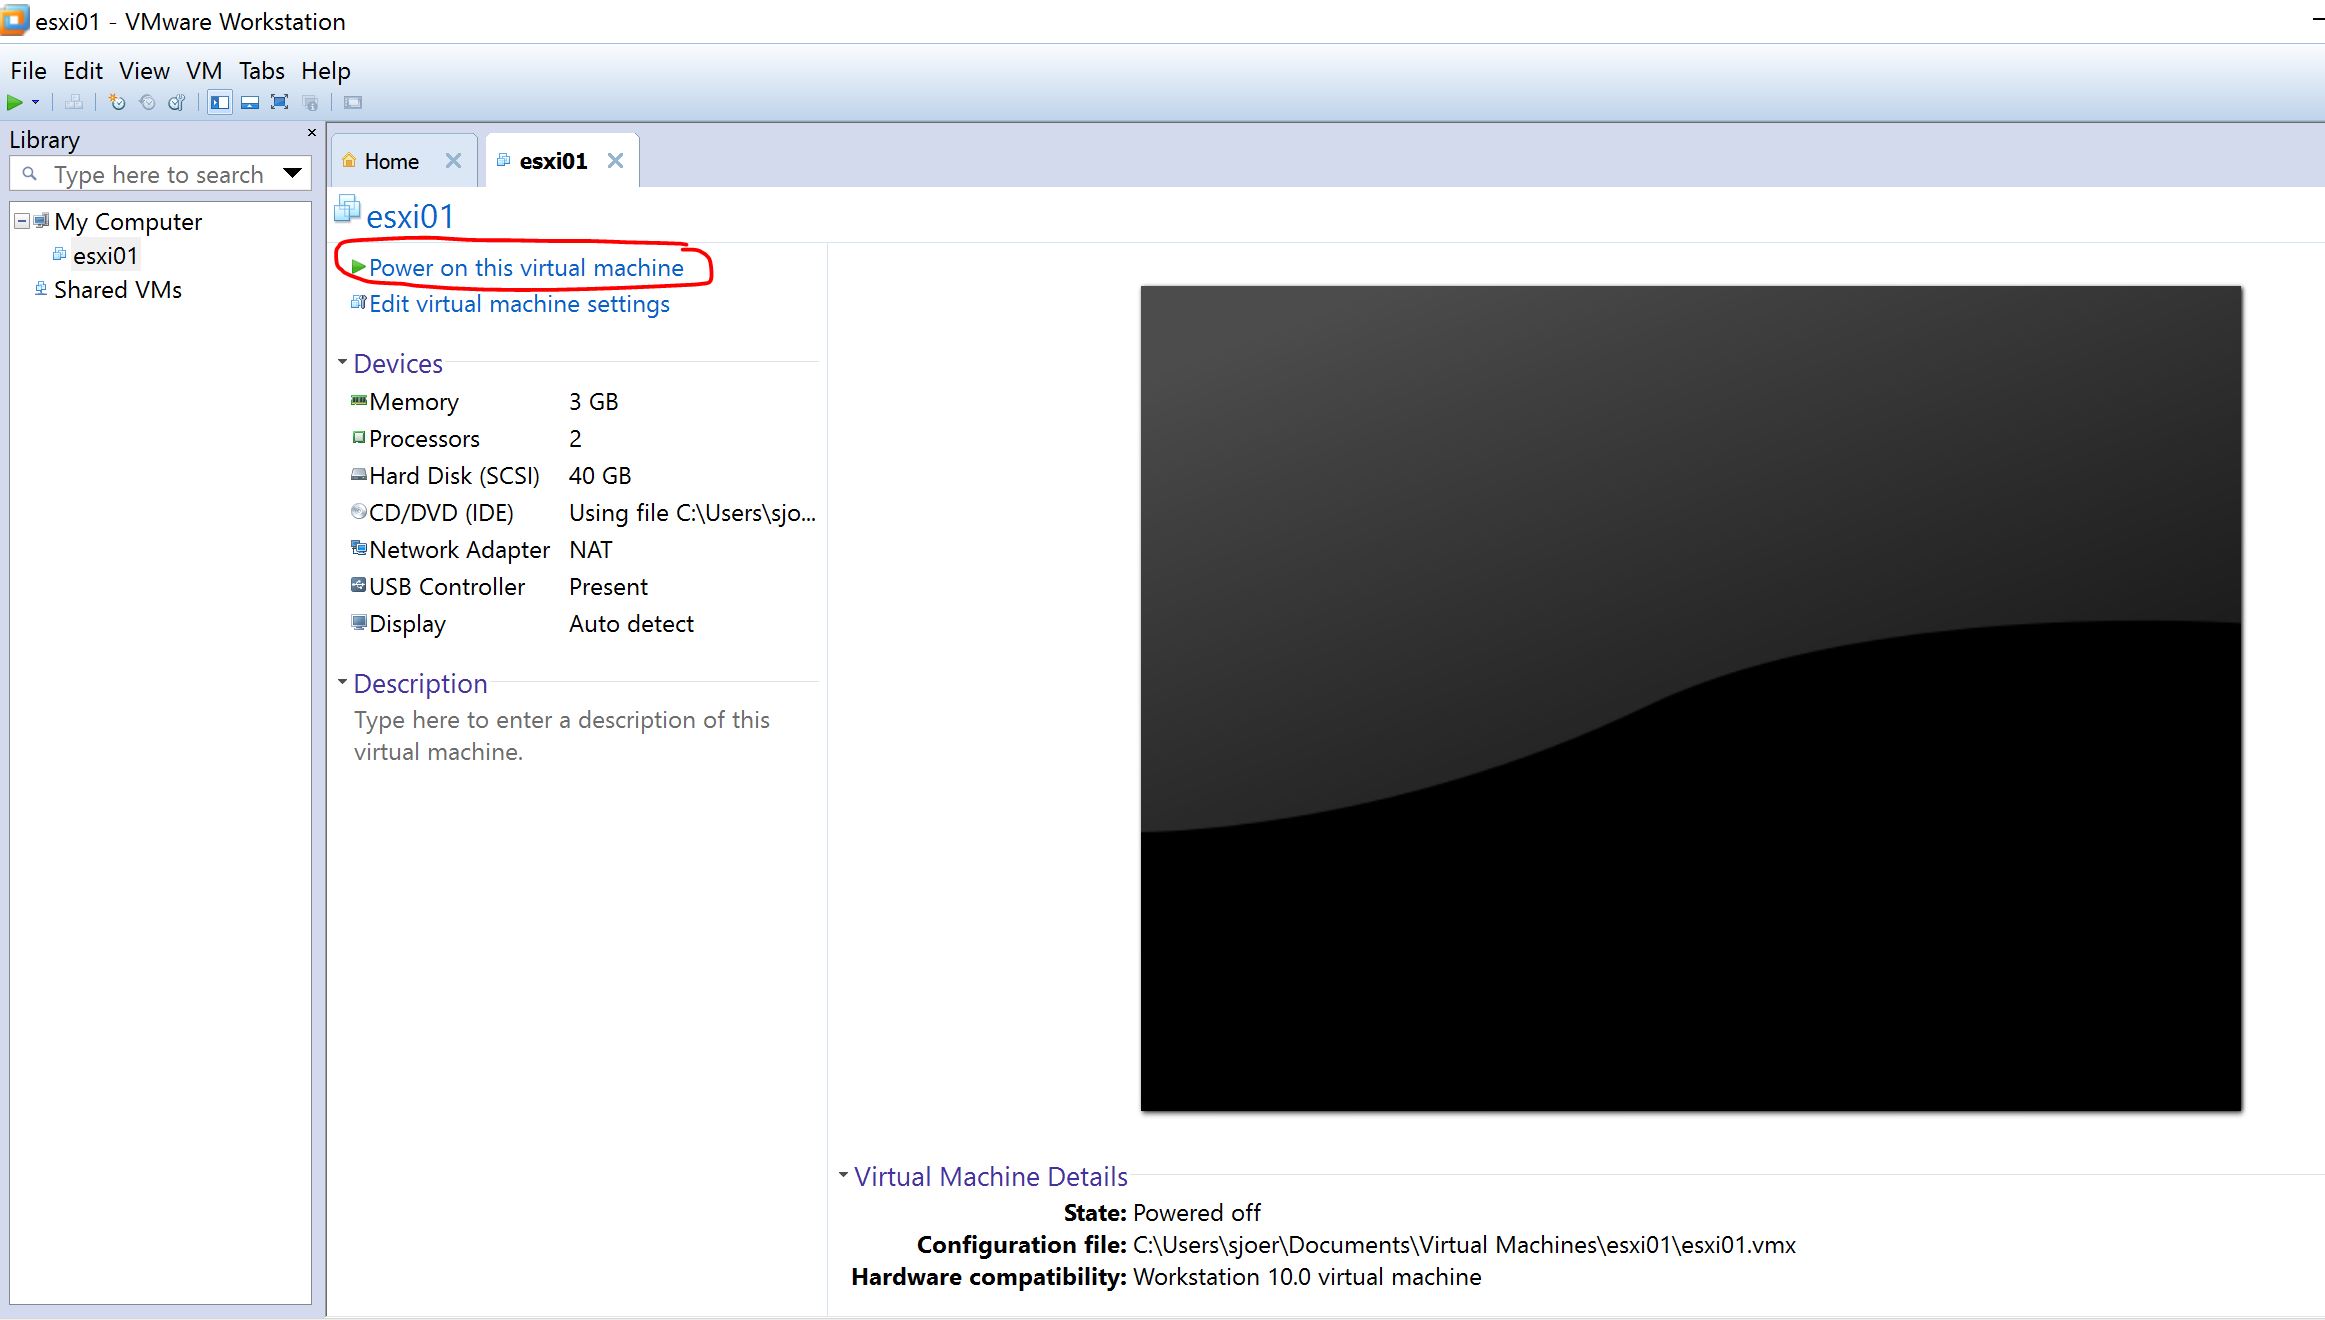Open power options dropdown arrow in toolbar
Screen dimensions: 2325x1320
click(x=36, y=102)
